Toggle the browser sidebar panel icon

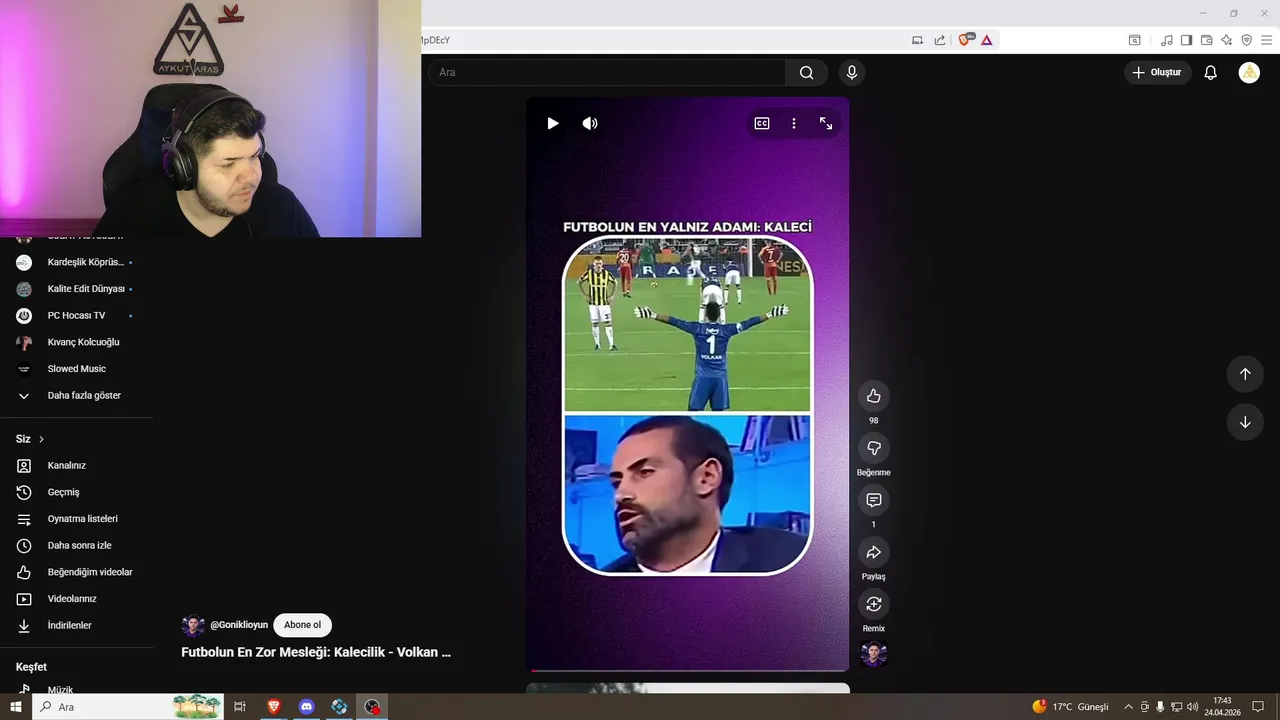1186,40
